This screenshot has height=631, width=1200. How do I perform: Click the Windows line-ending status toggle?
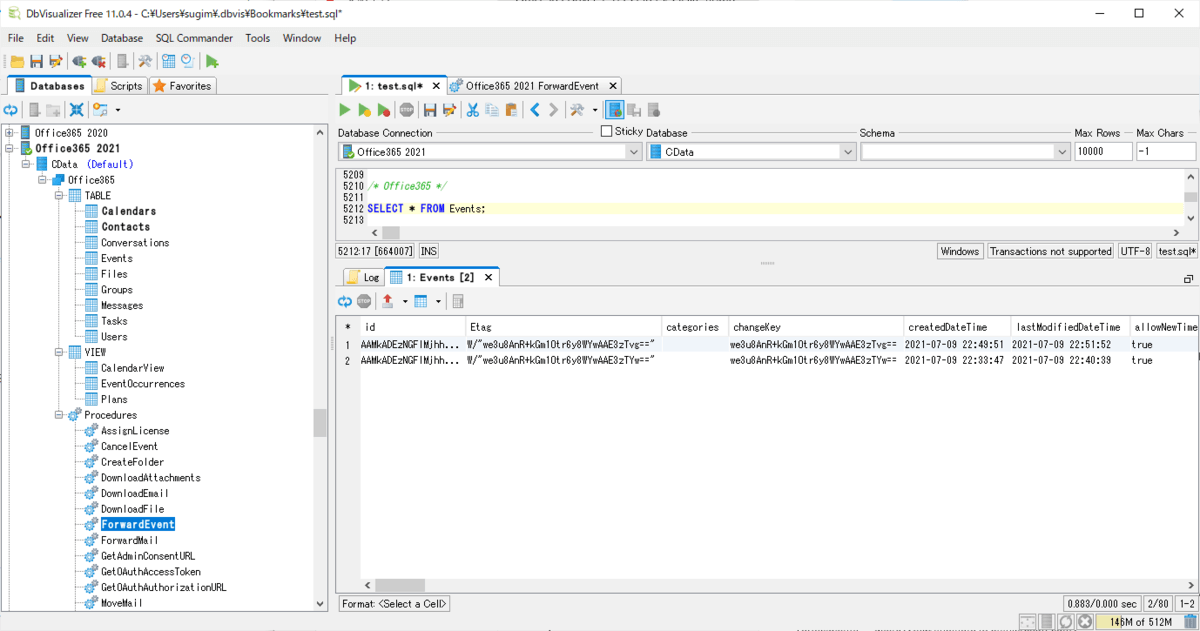(x=960, y=250)
